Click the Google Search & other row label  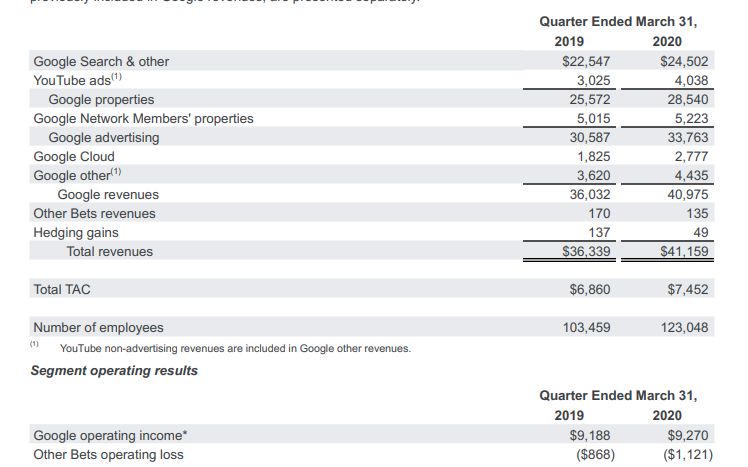tap(101, 62)
